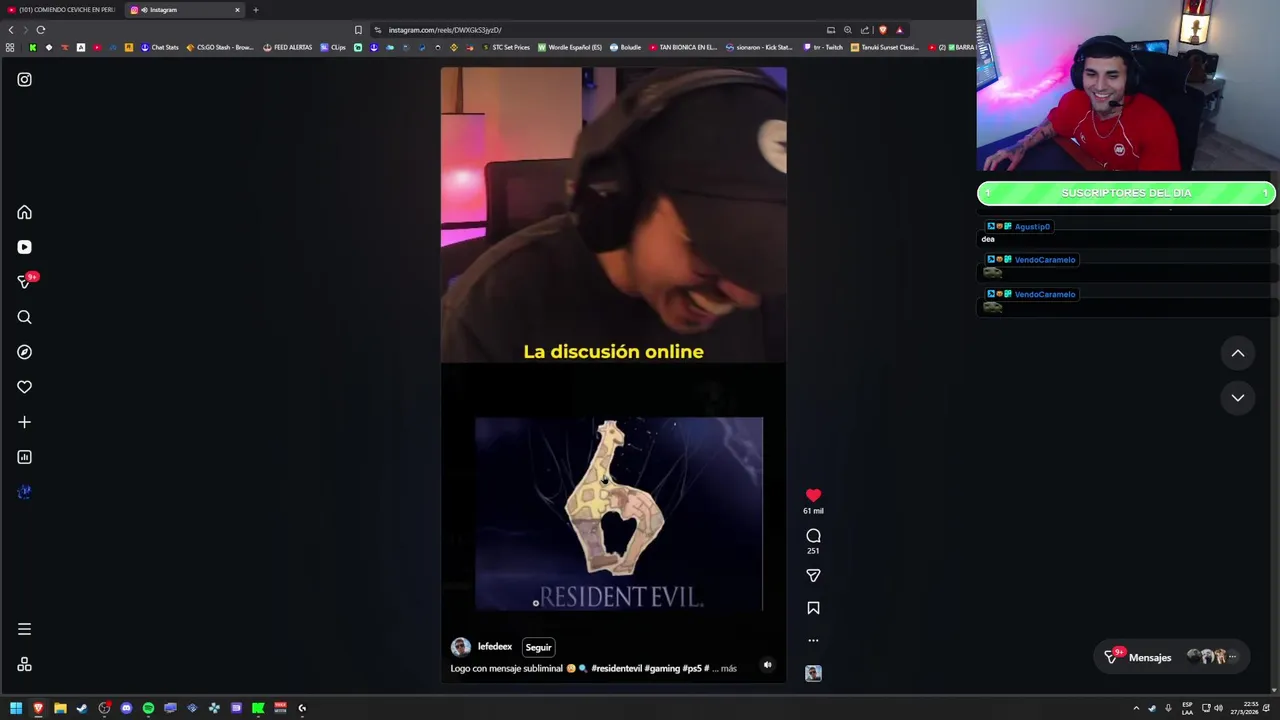Click the lefedeex profile avatar
This screenshot has height=720, width=1280.
pyautogui.click(x=461, y=647)
